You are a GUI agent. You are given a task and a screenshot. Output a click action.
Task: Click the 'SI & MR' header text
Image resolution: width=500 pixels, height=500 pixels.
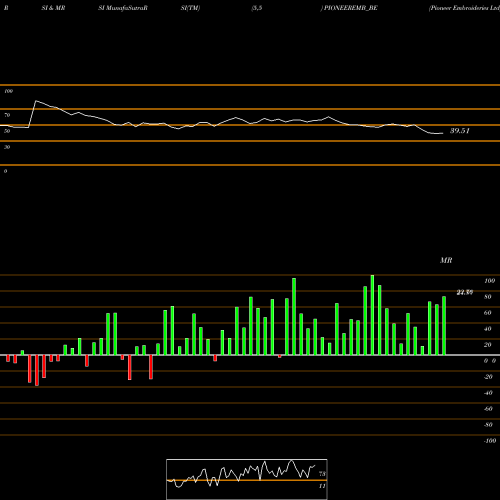pyautogui.click(x=53, y=8)
